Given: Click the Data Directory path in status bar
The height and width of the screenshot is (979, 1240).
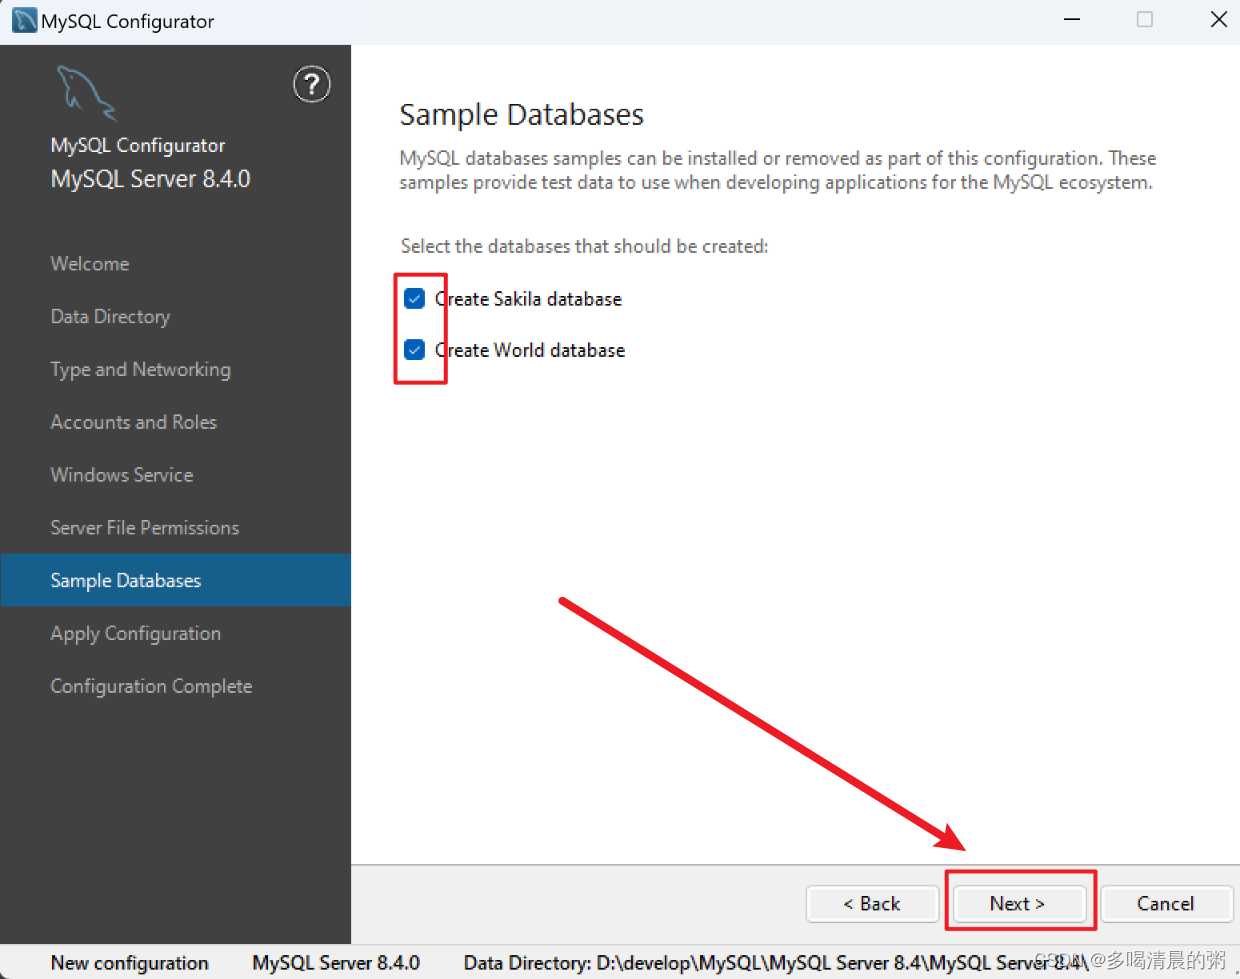Looking at the screenshot, I should point(775,963).
